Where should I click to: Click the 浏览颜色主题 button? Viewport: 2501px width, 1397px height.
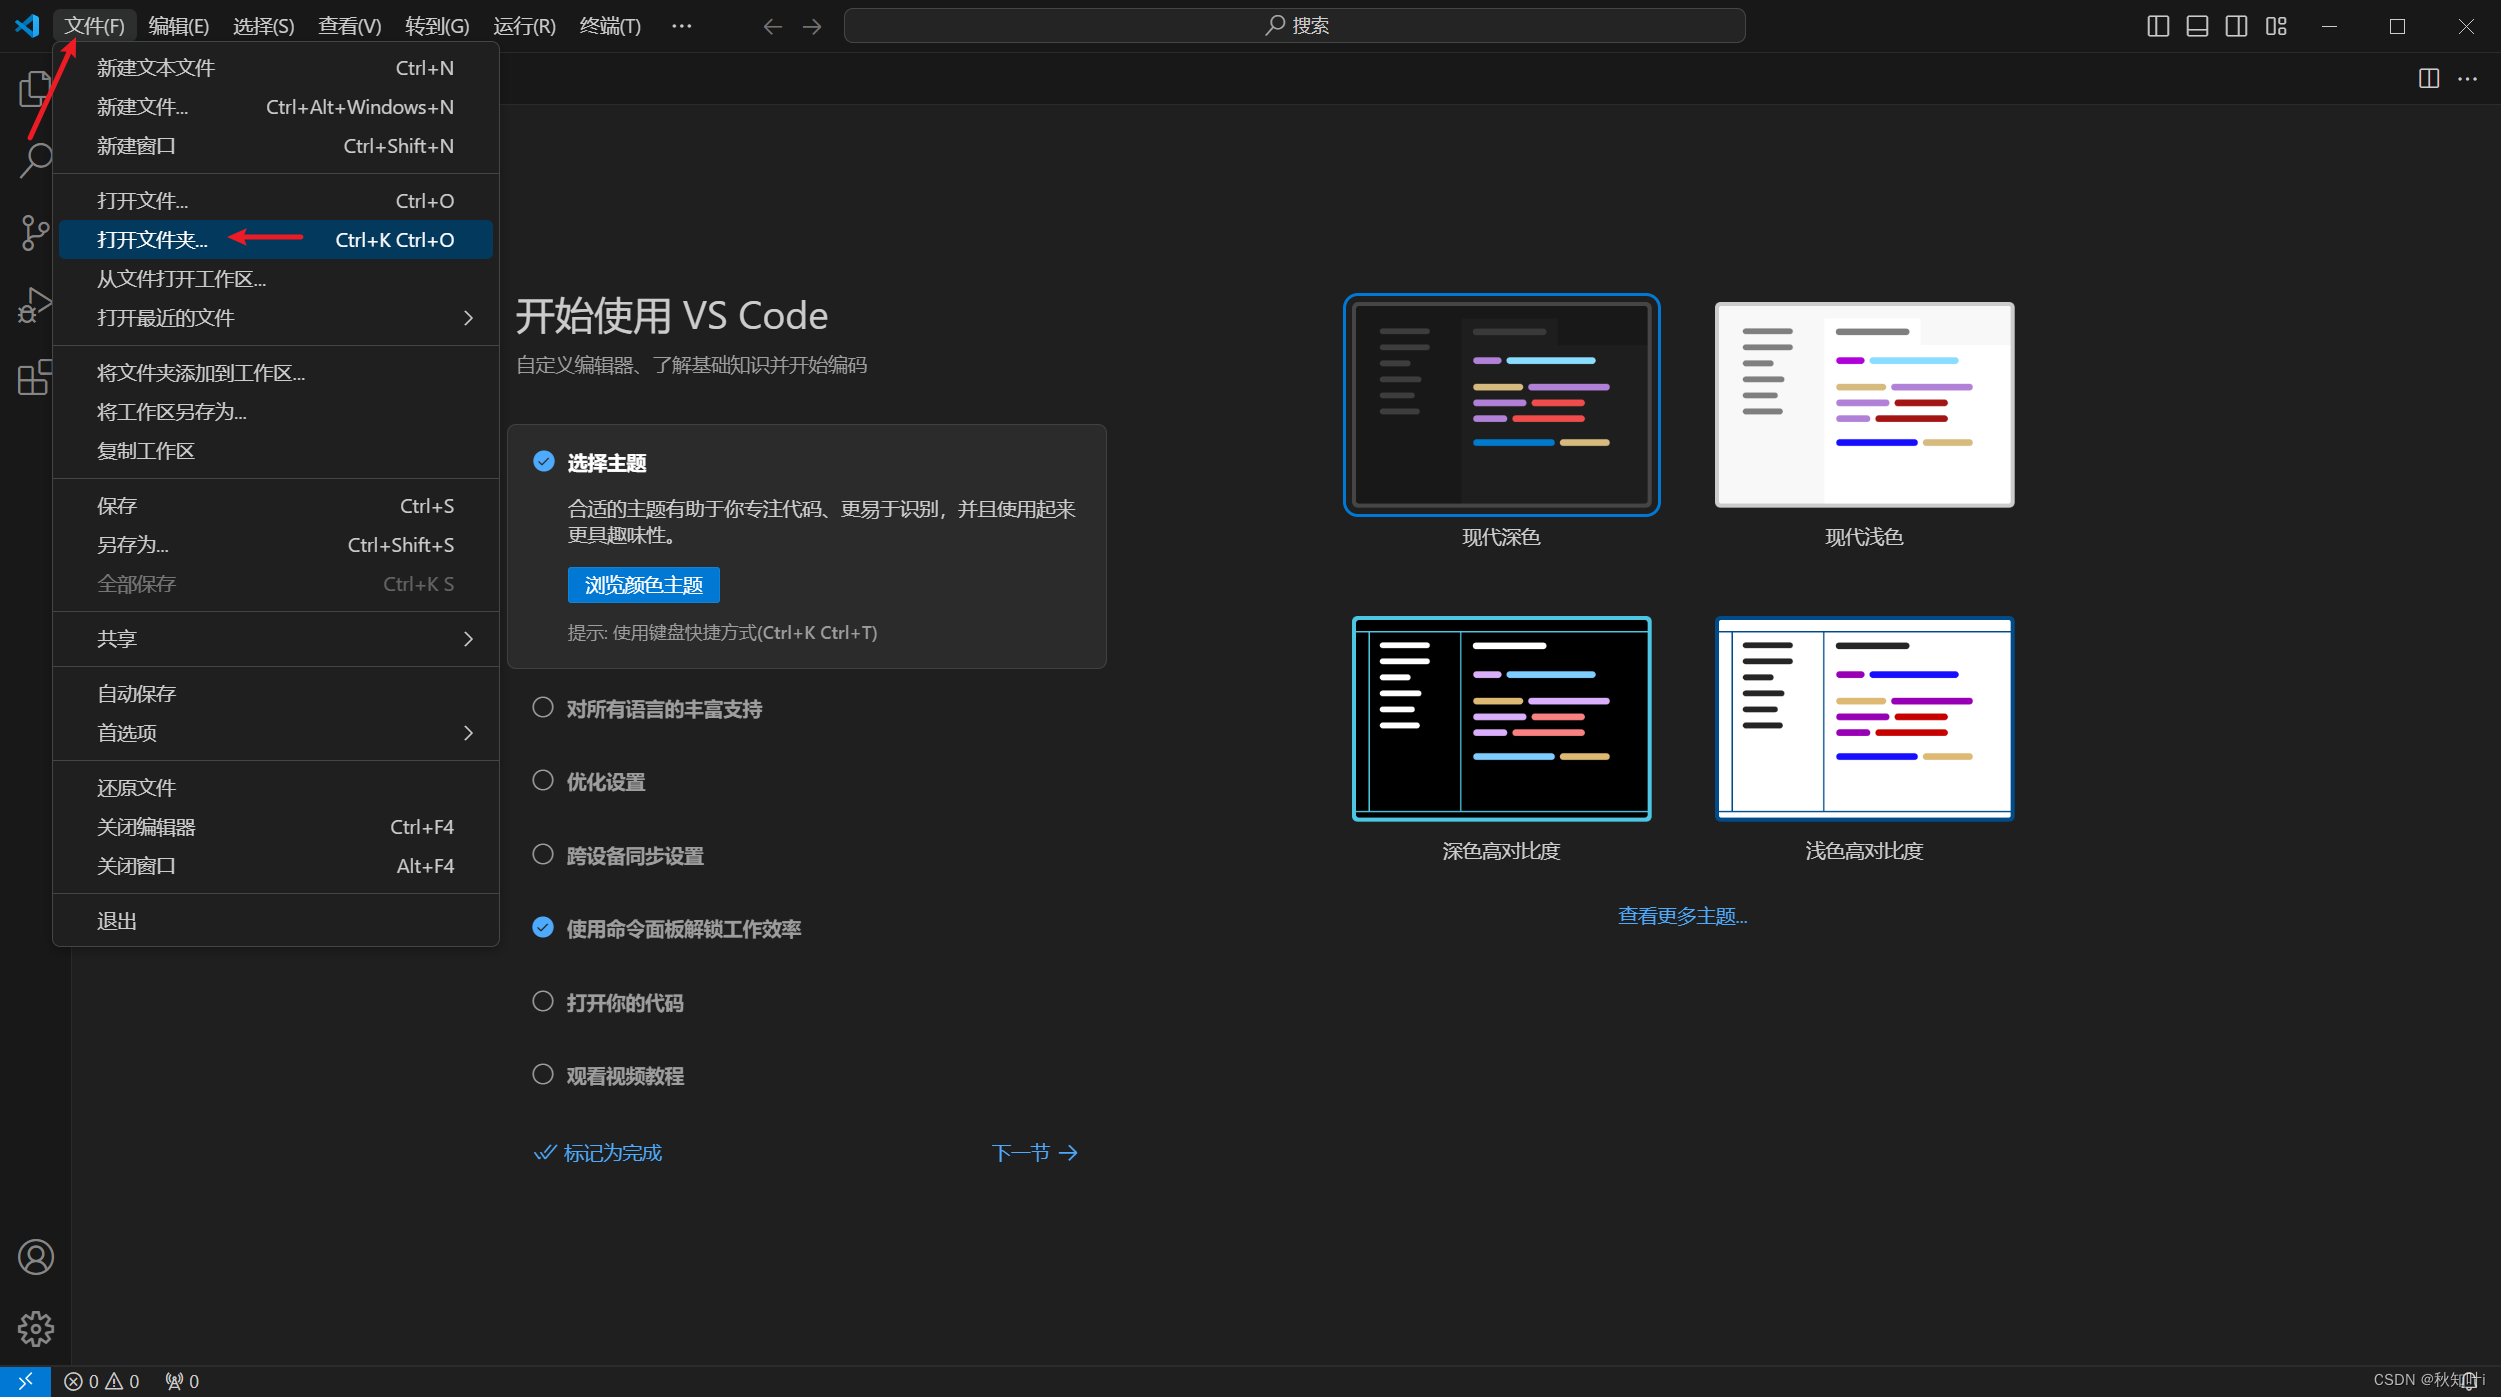(643, 585)
